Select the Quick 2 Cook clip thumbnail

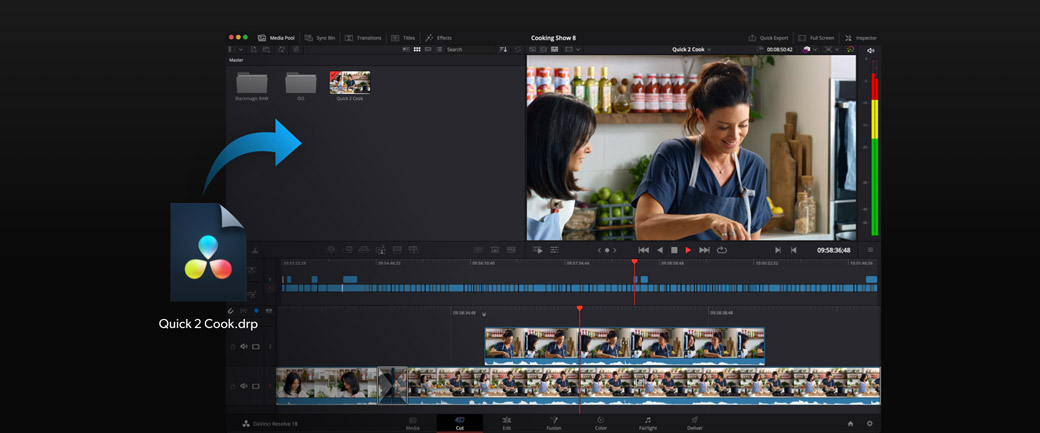point(350,82)
